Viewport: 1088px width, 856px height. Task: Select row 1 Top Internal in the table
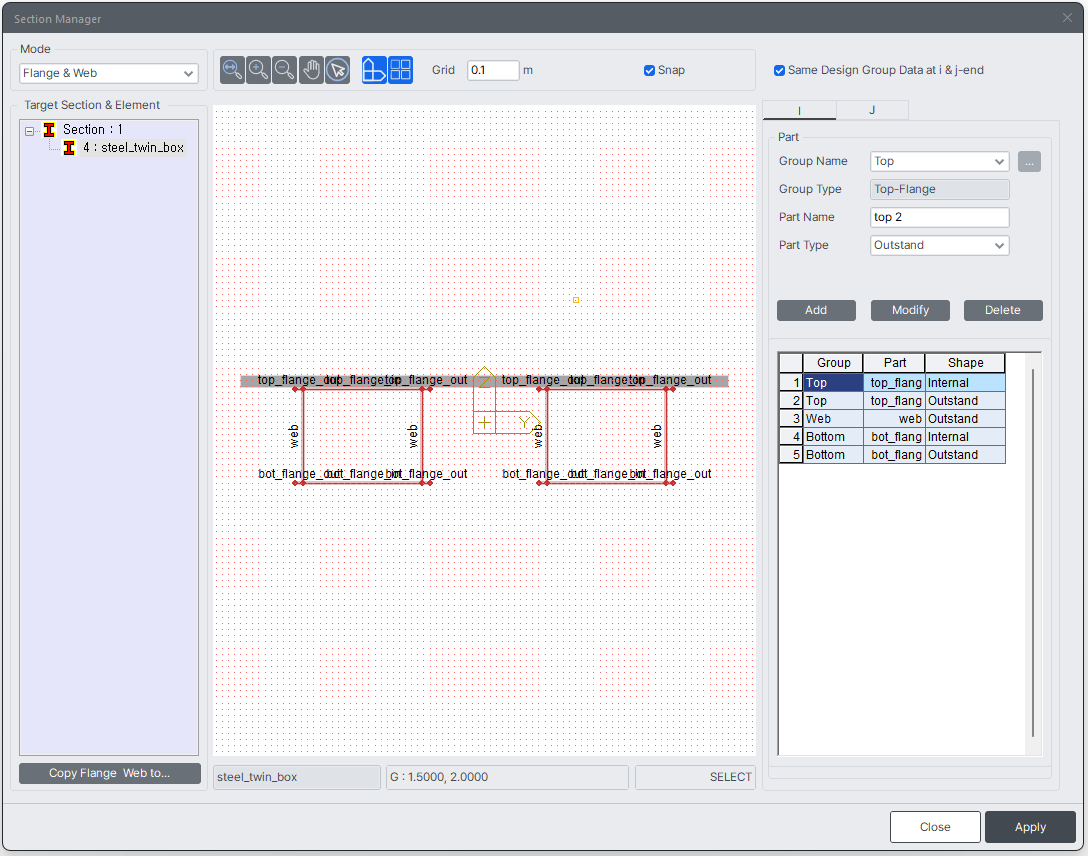[892, 383]
